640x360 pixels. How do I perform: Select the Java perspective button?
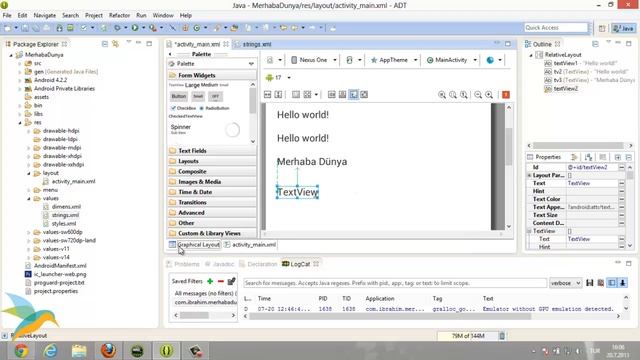623,28
